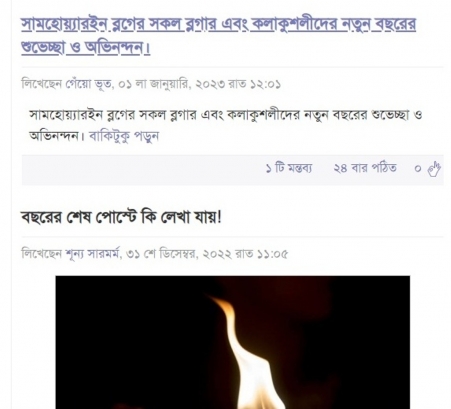This screenshot has width=451, height=409.
Task: Click the first post's excerpt text
Action: click(x=226, y=125)
